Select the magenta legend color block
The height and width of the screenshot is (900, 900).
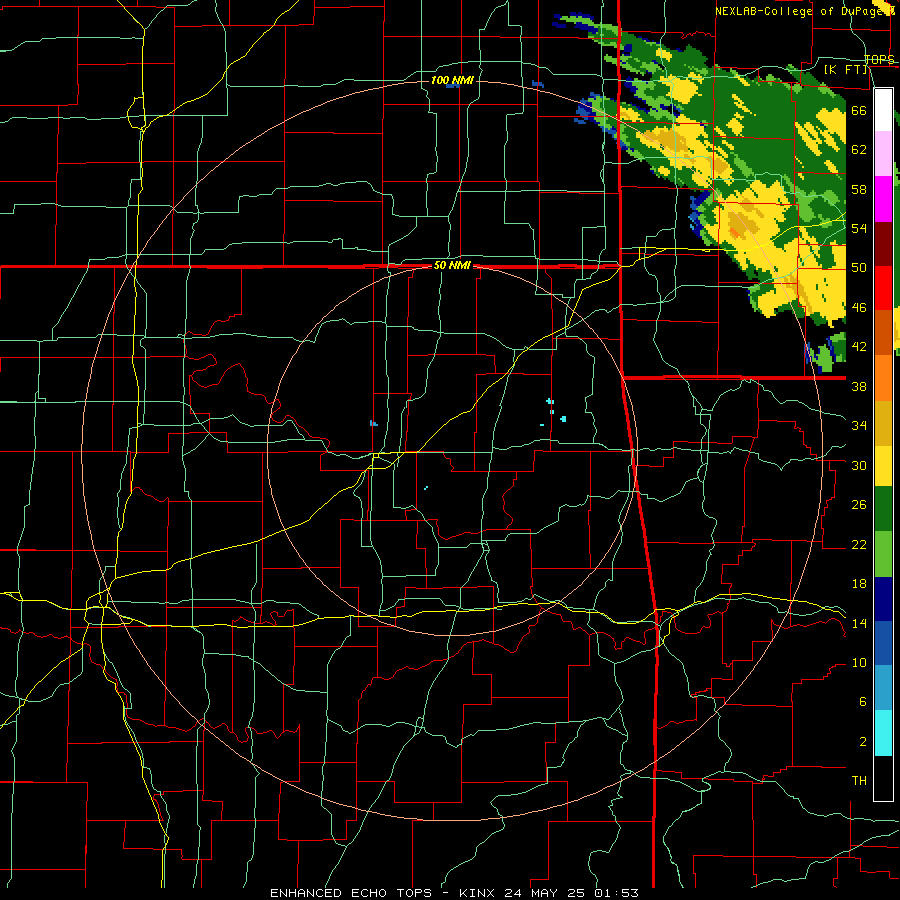pyautogui.click(x=883, y=199)
